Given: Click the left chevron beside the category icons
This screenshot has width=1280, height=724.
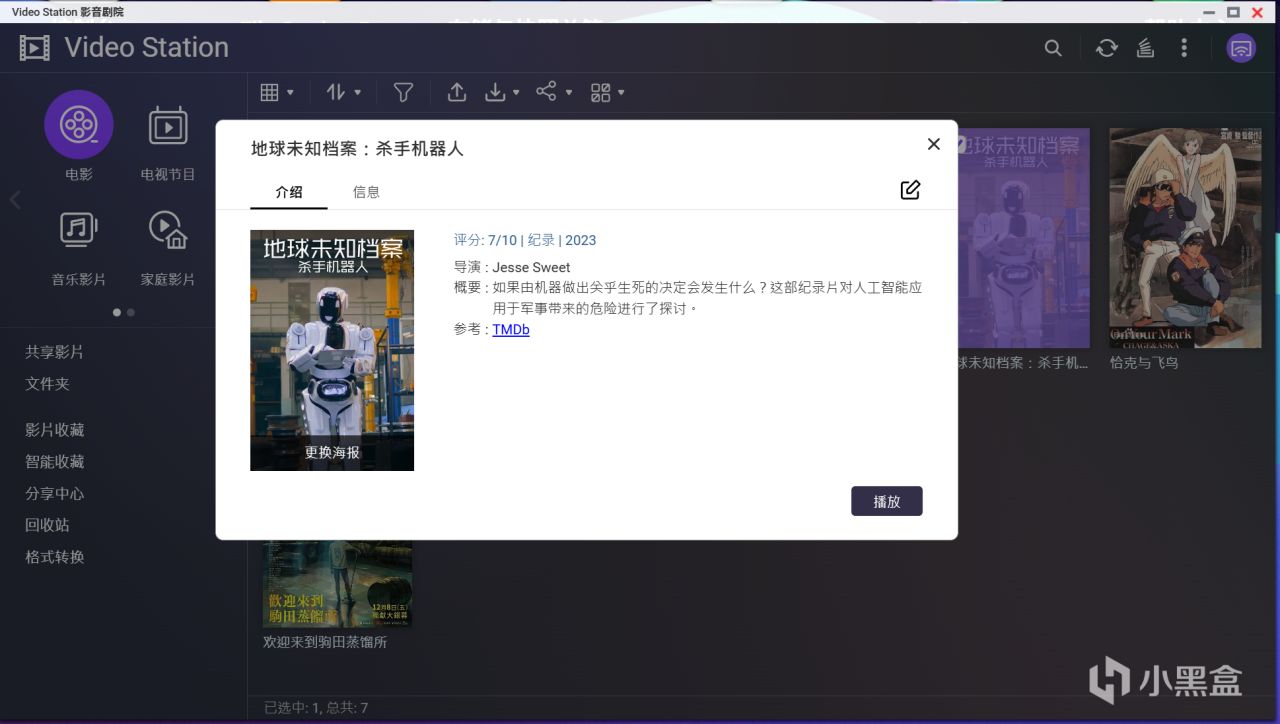Looking at the screenshot, I should tap(15, 200).
